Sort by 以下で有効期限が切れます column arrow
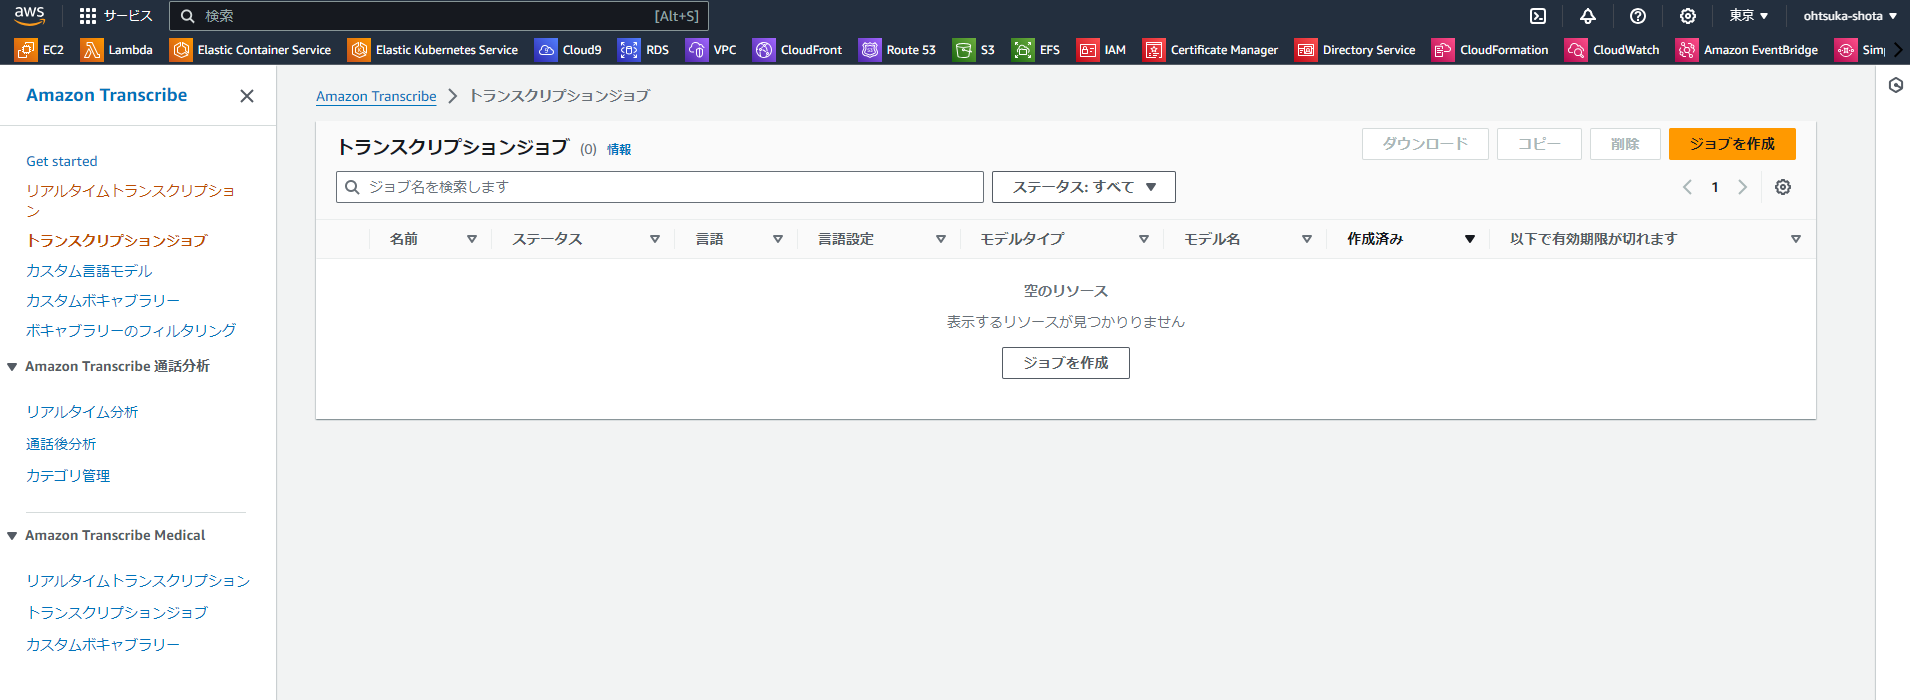 click(1796, 239)
